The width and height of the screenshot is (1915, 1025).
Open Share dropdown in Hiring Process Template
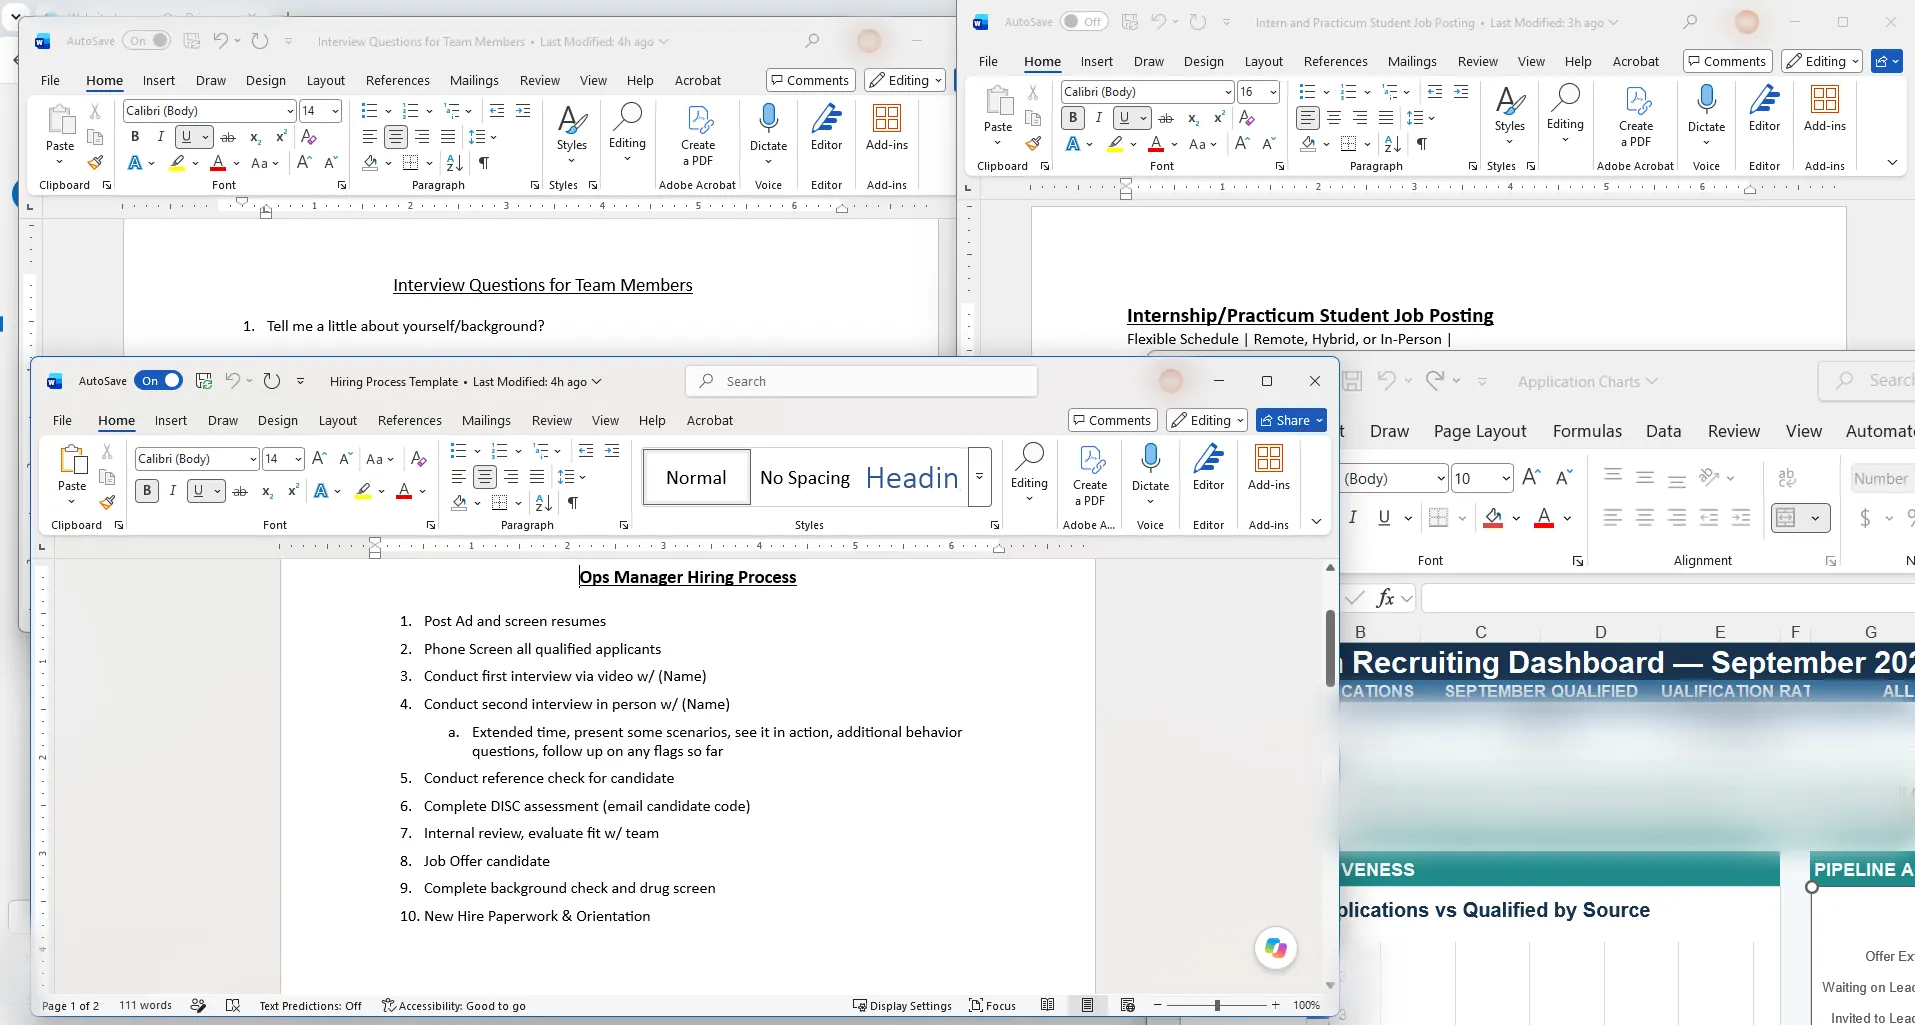click(1319, 420)
